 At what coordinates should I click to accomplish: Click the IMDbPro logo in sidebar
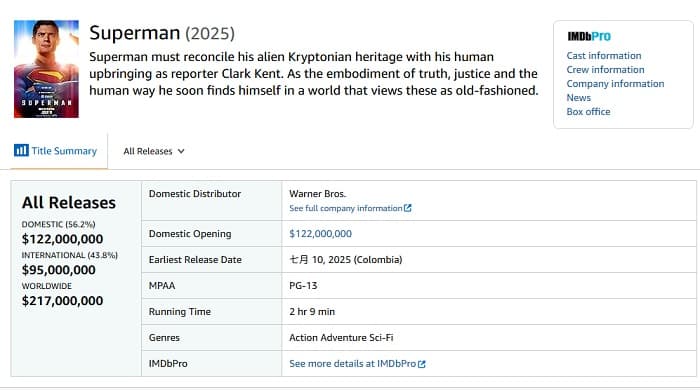589,36
